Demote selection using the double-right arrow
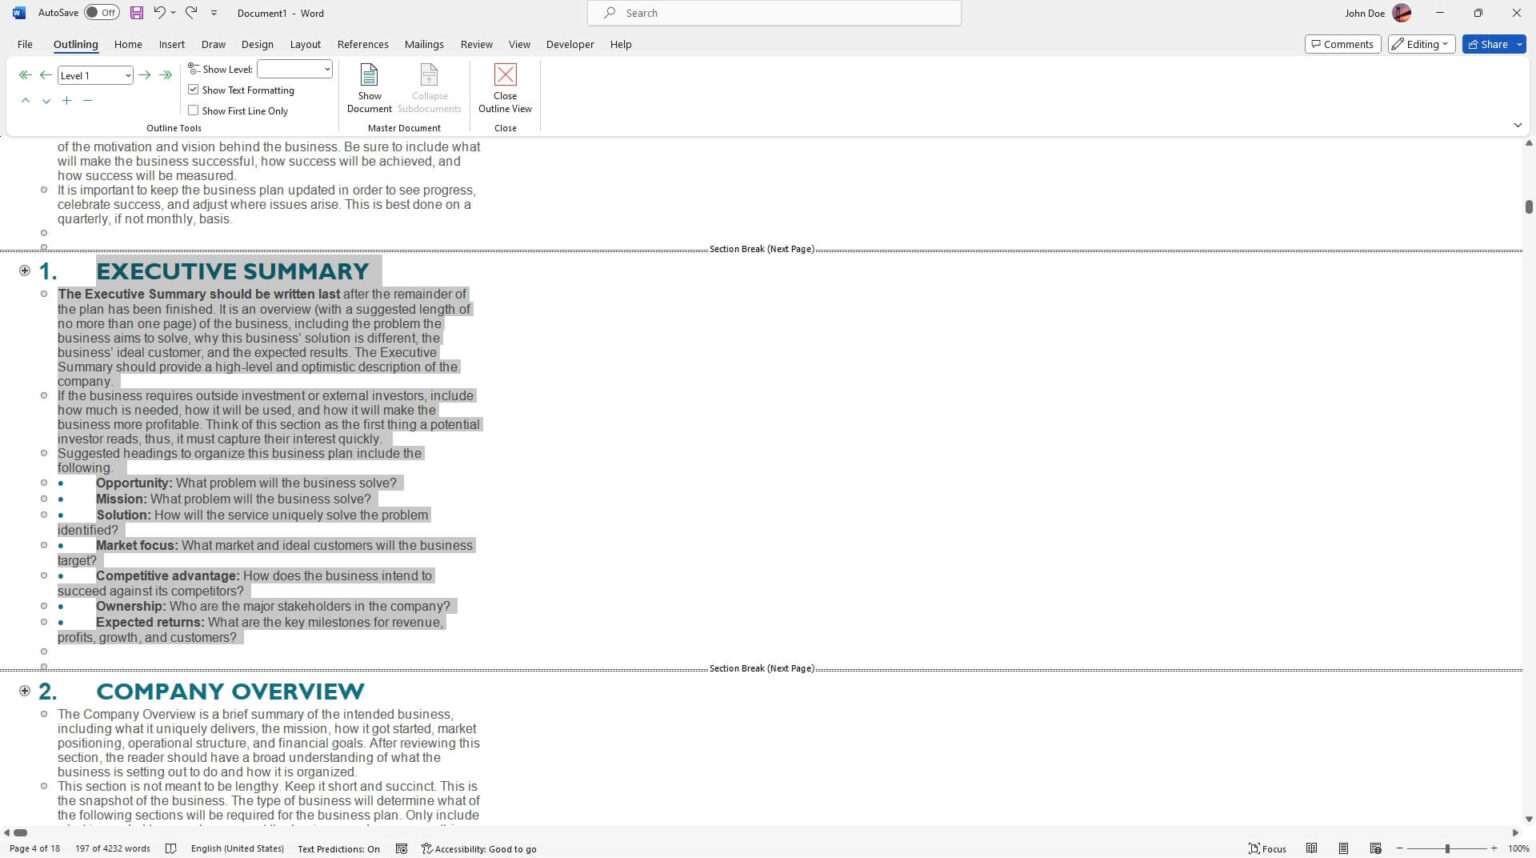The height and width of the screenshot is (858, 1536). [166, 74]
